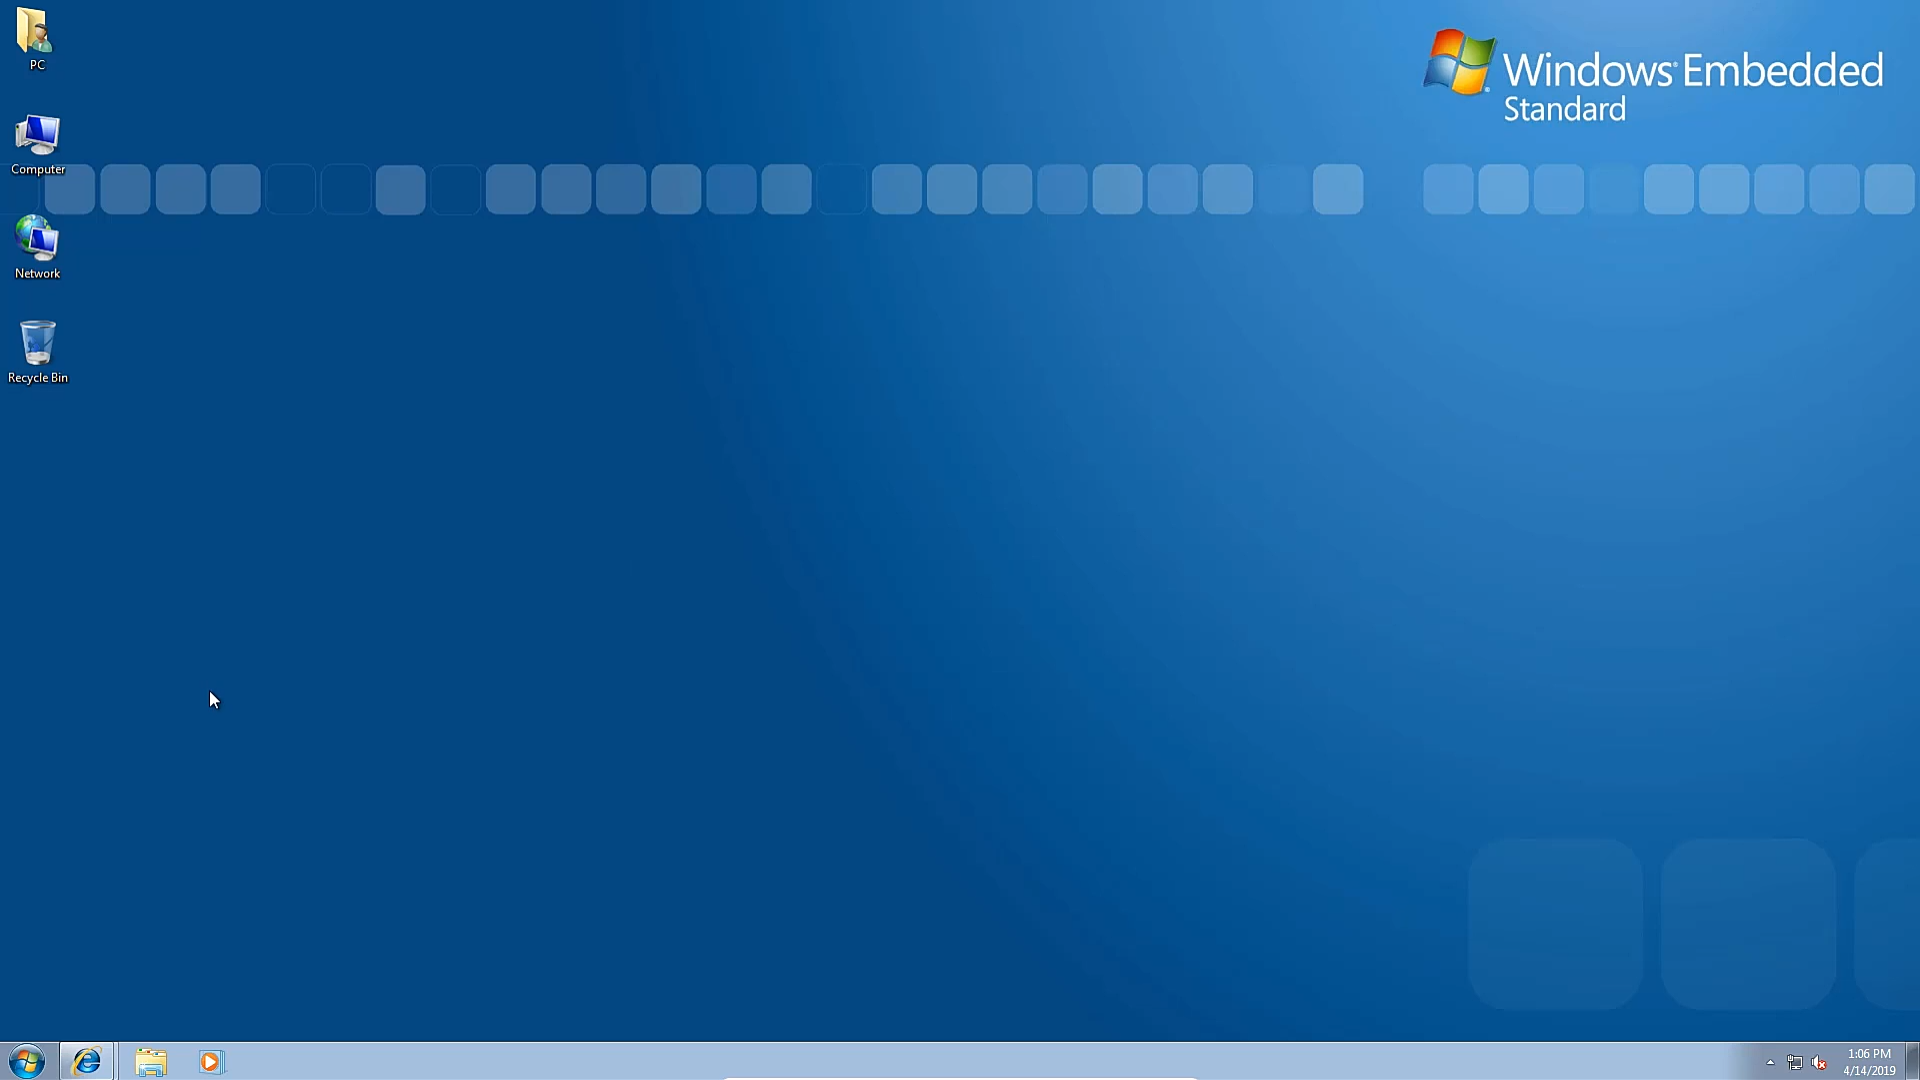Image resolution: width=1920 pixels, height=1080 pixels.
Task: Click the Windows Start button
Action: tap(25, 1062)
